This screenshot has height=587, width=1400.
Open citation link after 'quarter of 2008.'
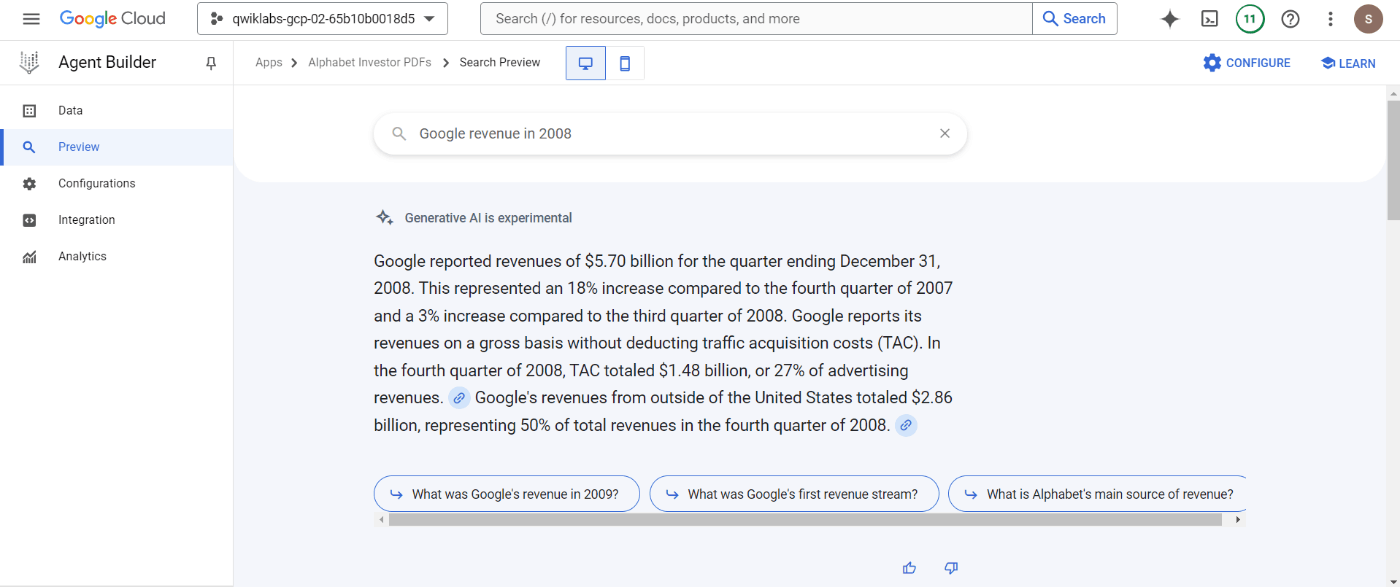click(x=906, y=425)
